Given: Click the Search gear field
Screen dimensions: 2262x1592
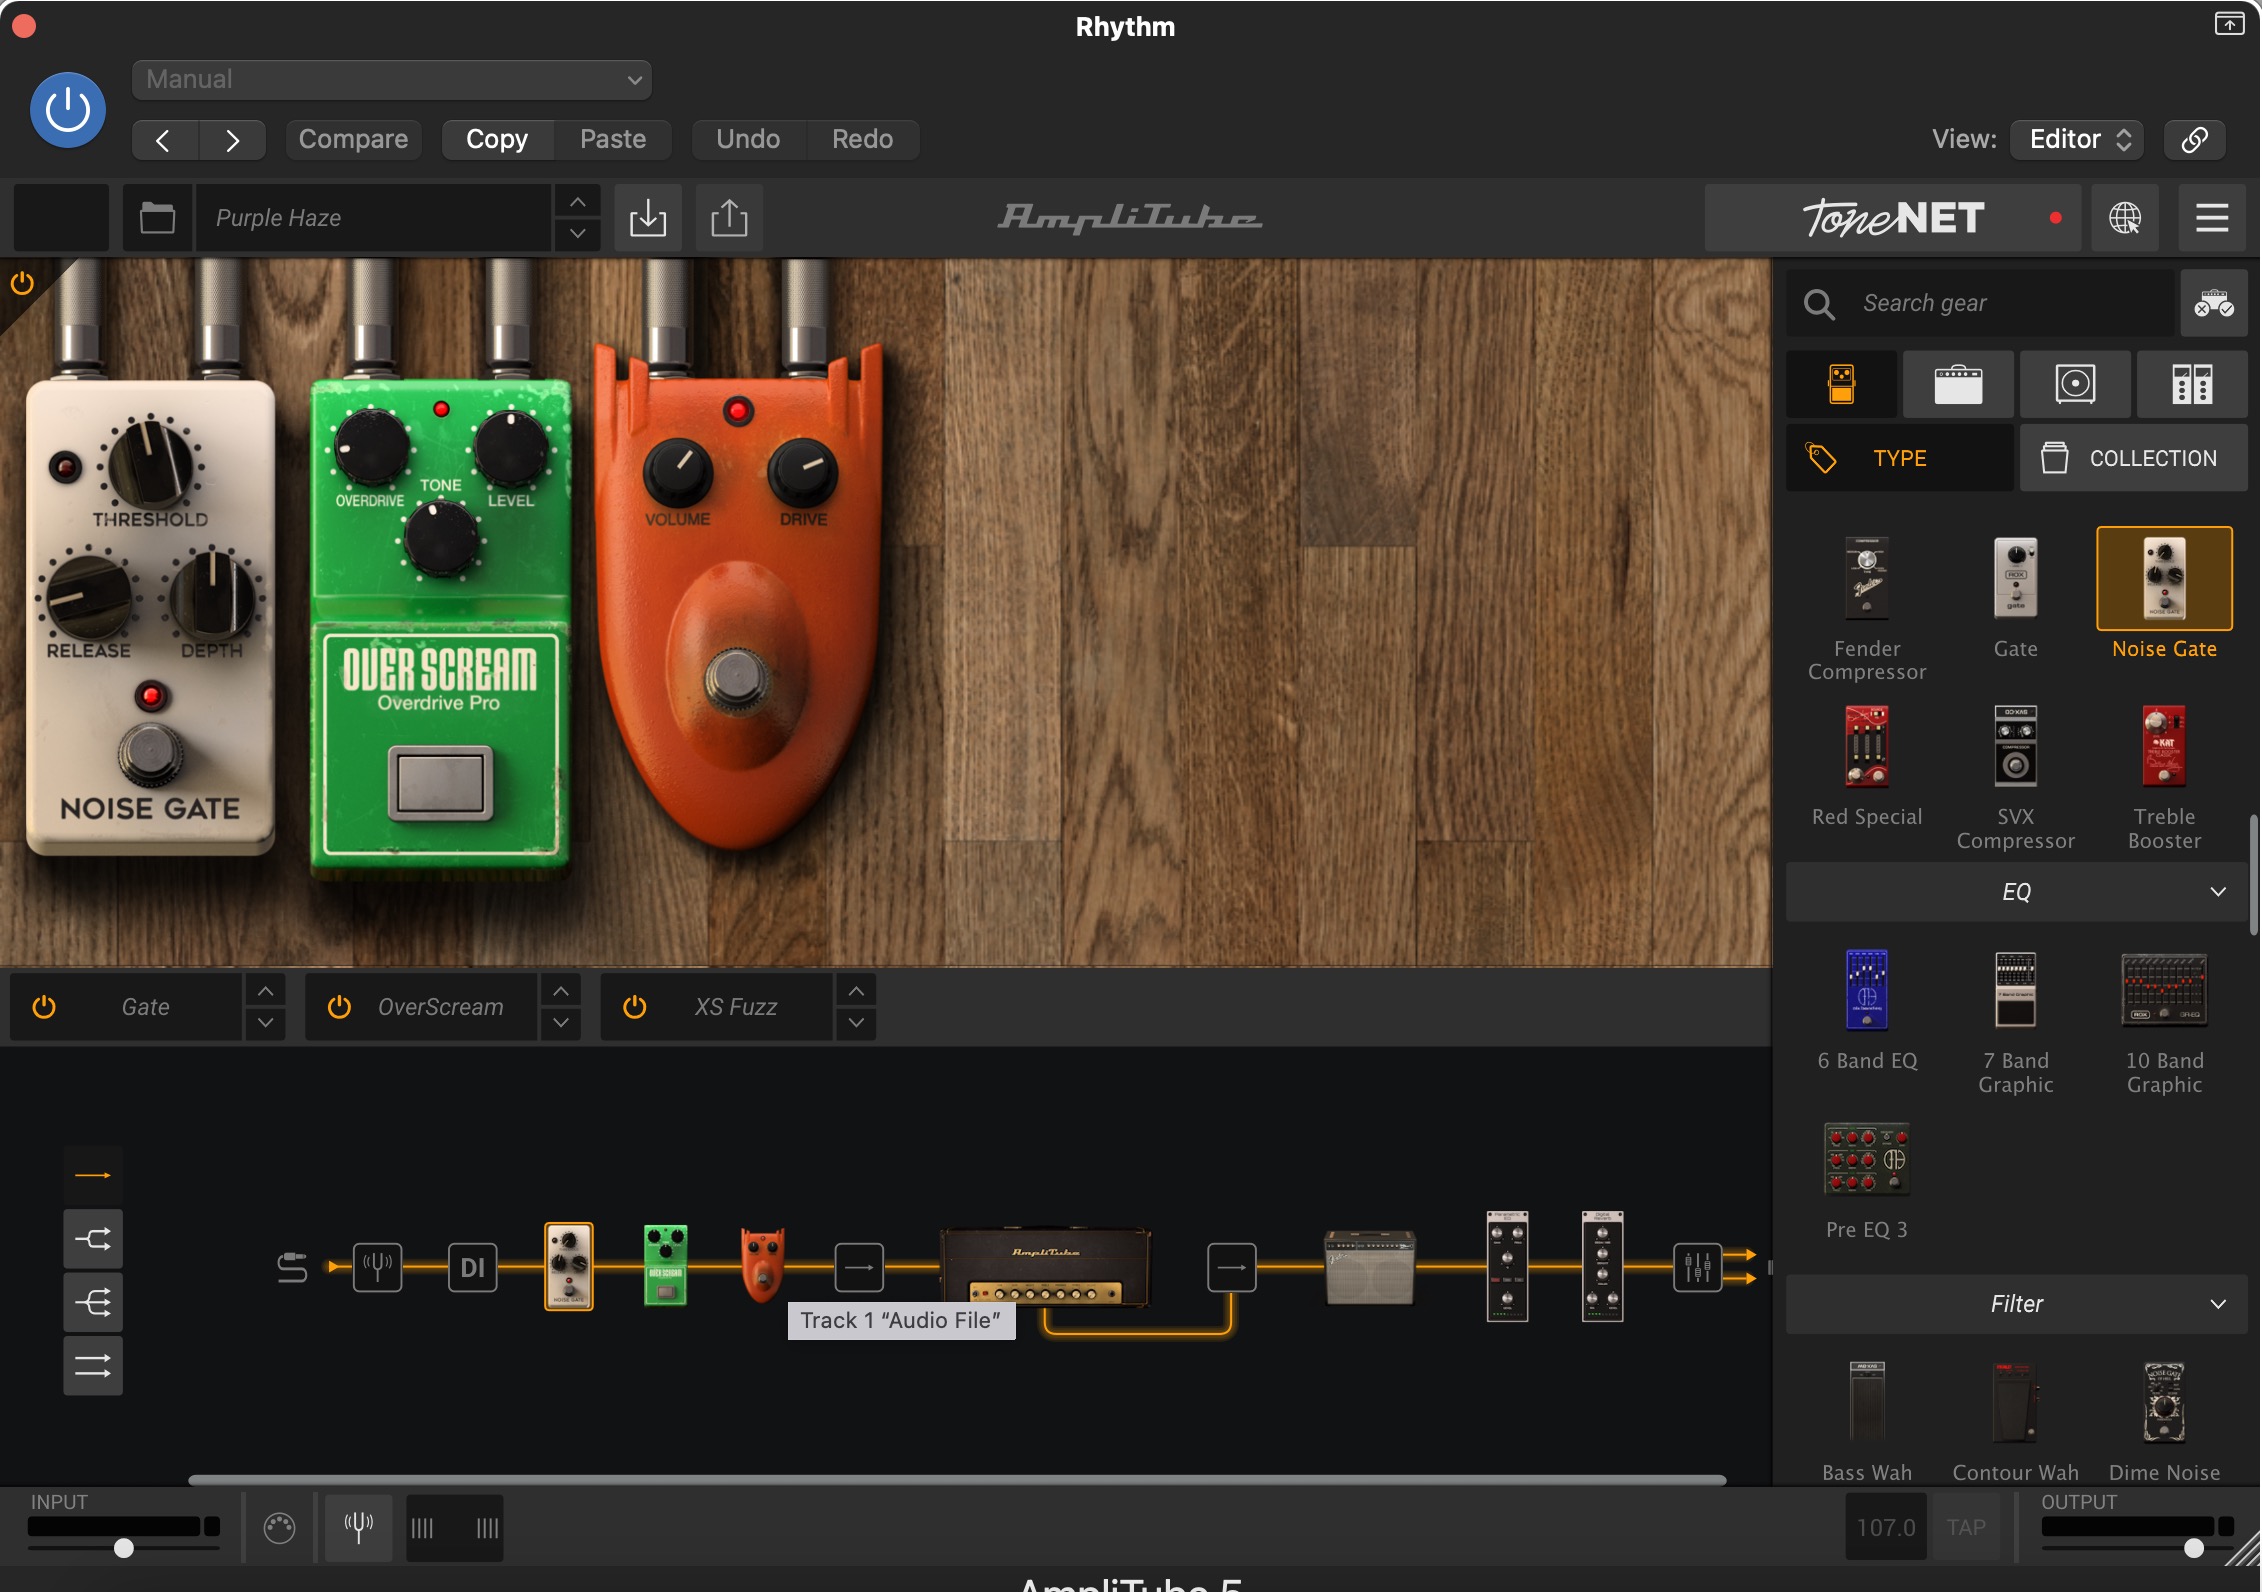Looking at the screenshot, I should (x=1980, y=303).
